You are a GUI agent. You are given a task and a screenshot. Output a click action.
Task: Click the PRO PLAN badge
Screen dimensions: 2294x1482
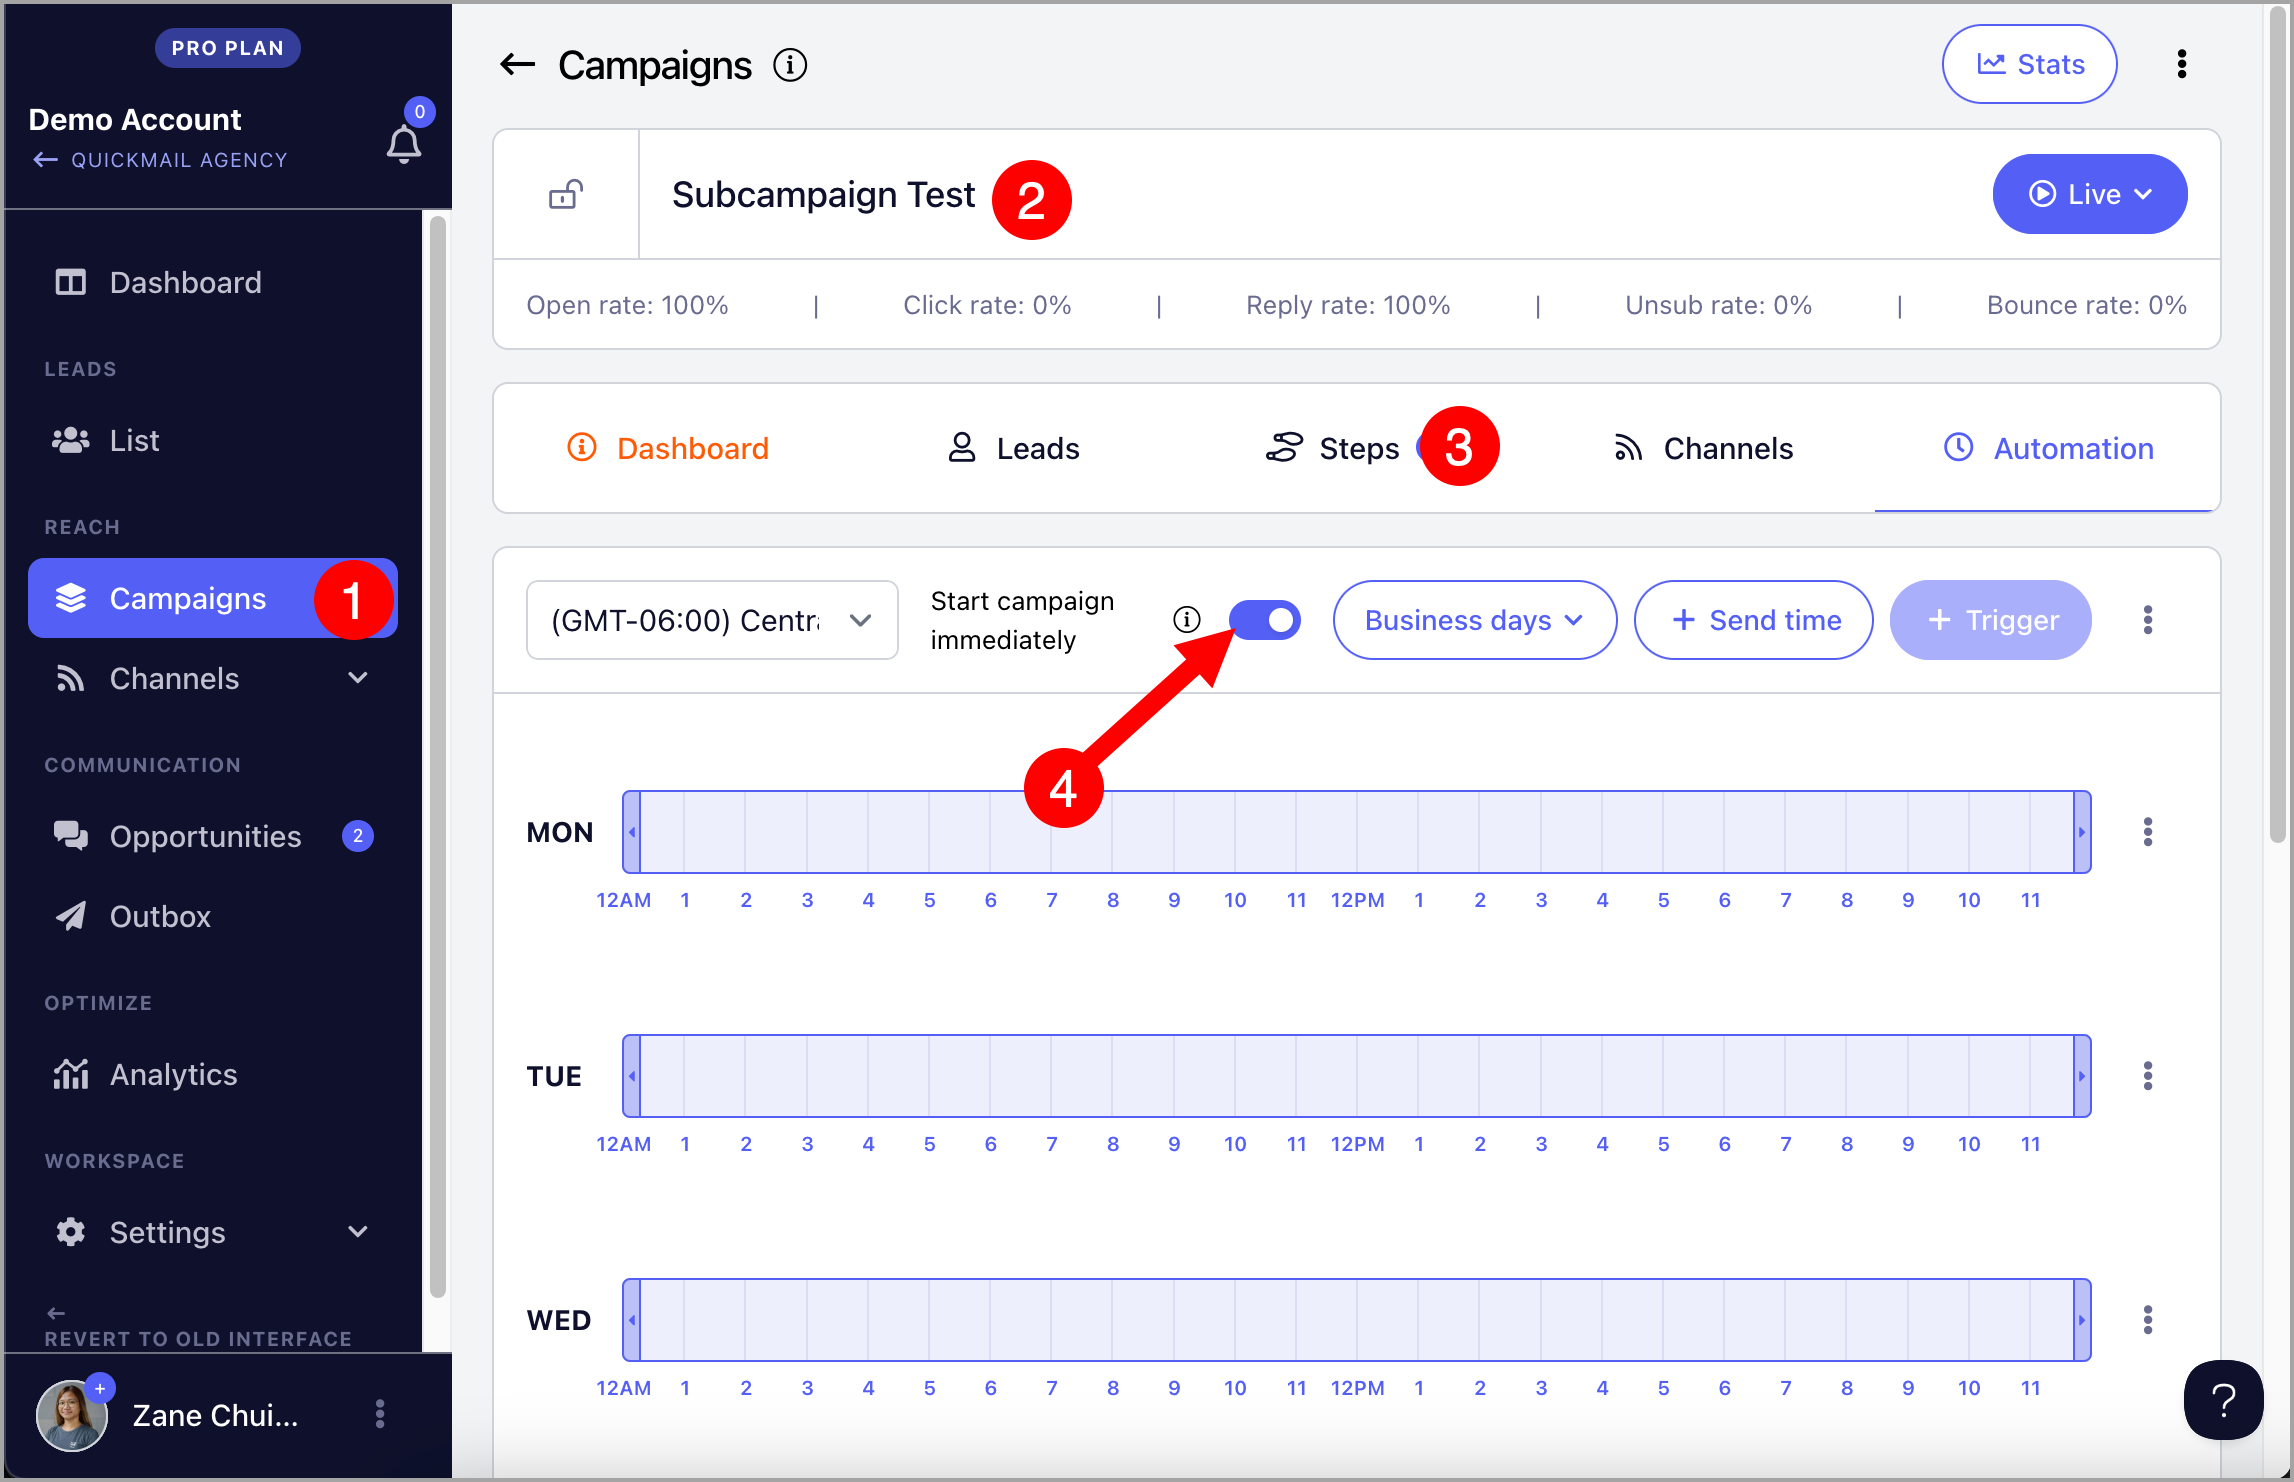click(x=227, y=48)
